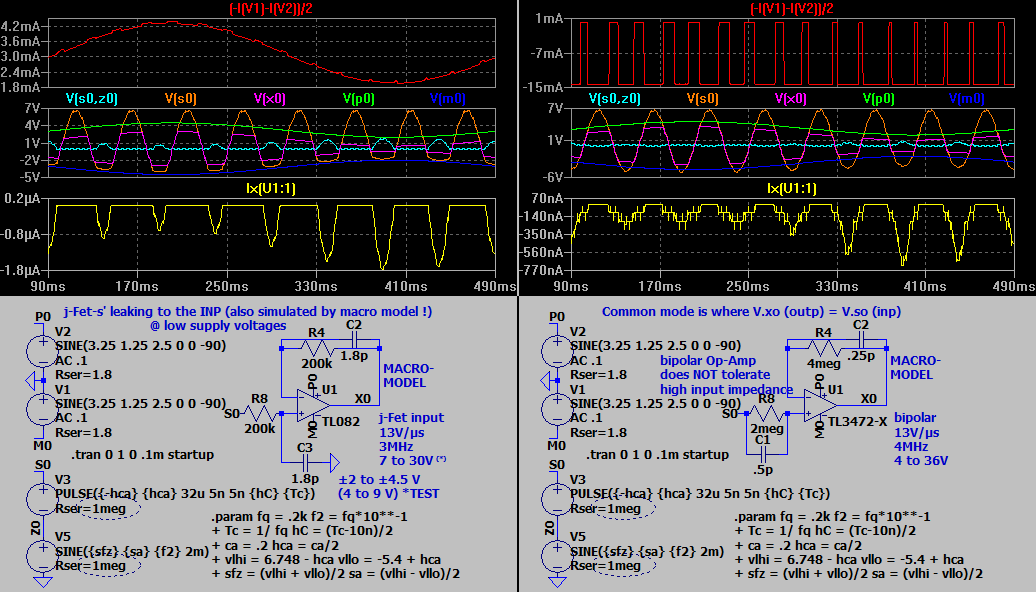The height and width of the screenshot is (592, 1036).
Task: Select the magenta V(x0) trace label in left plot
Action: (277, 98)
